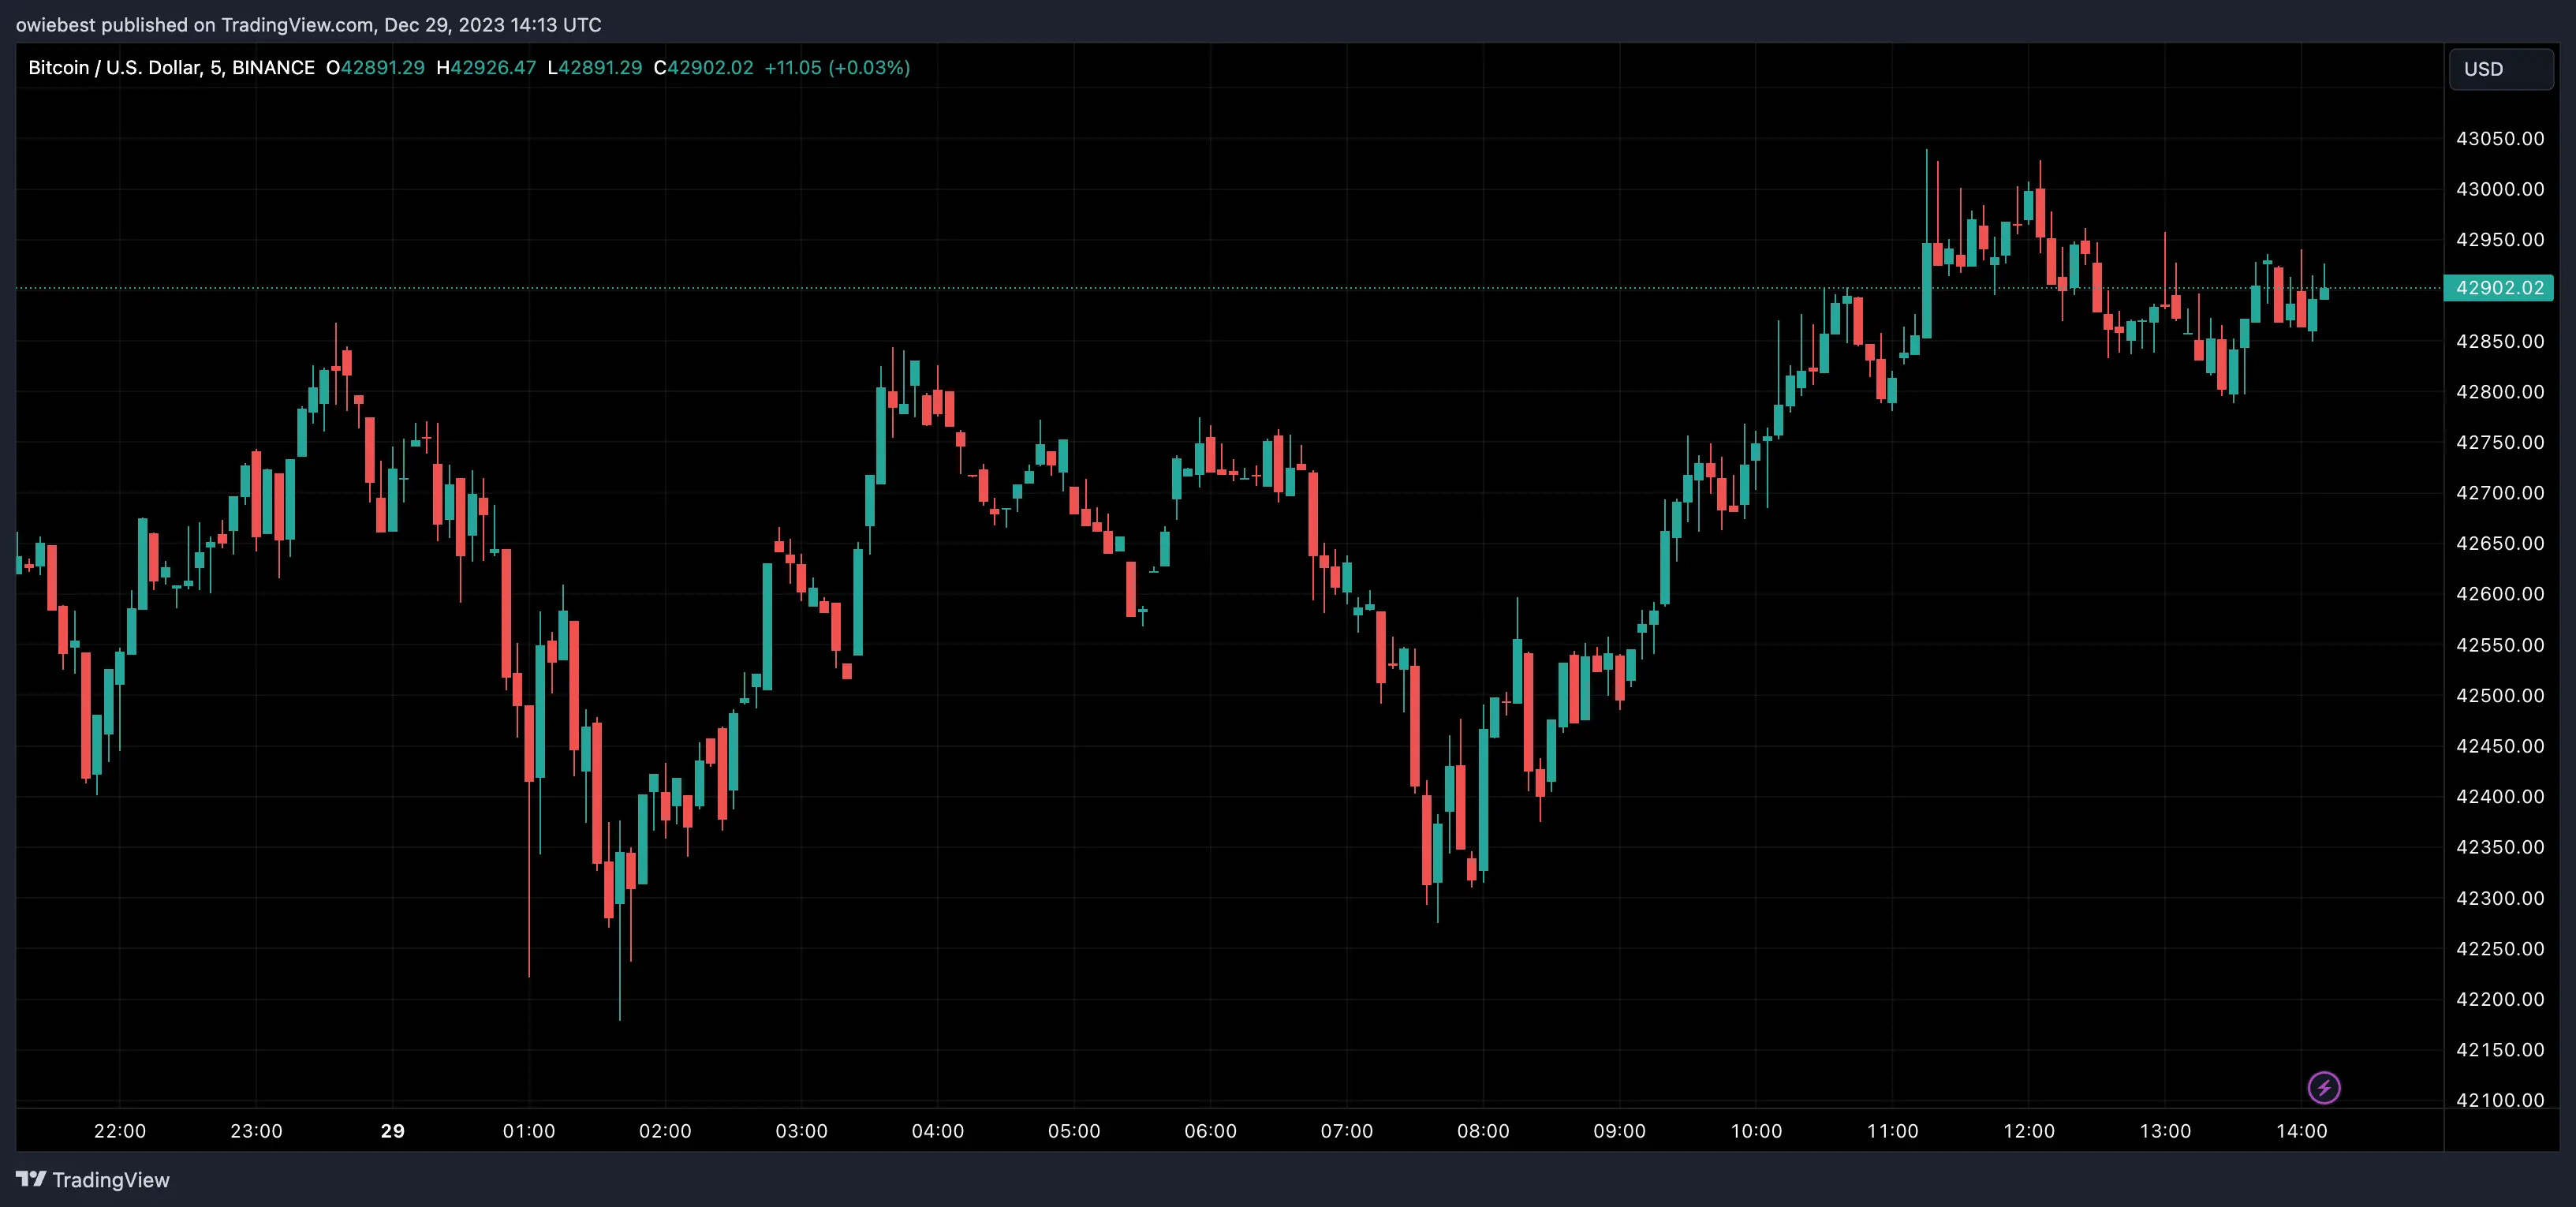Click the 42200.00 price axis label
The width and height of the screenshot is (2576, 1207).
point(2500,999)
